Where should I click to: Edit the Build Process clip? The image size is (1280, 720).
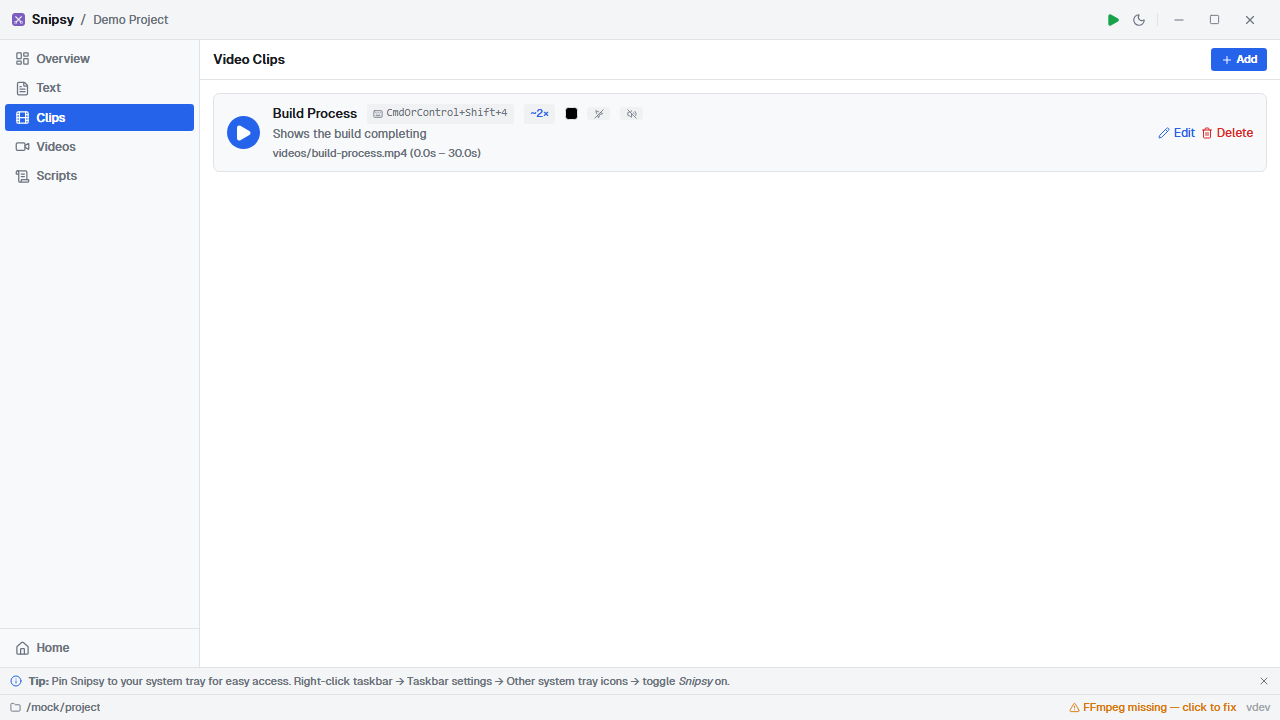1176,133
